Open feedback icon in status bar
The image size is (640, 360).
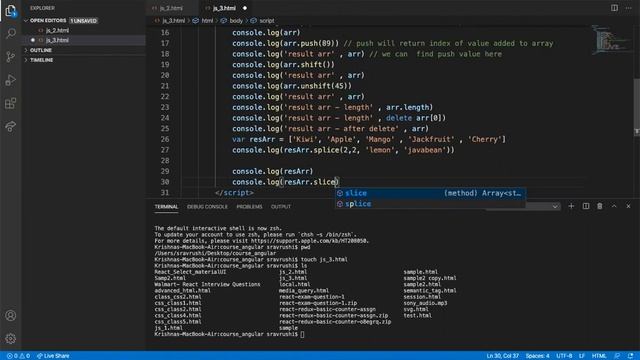617,356
